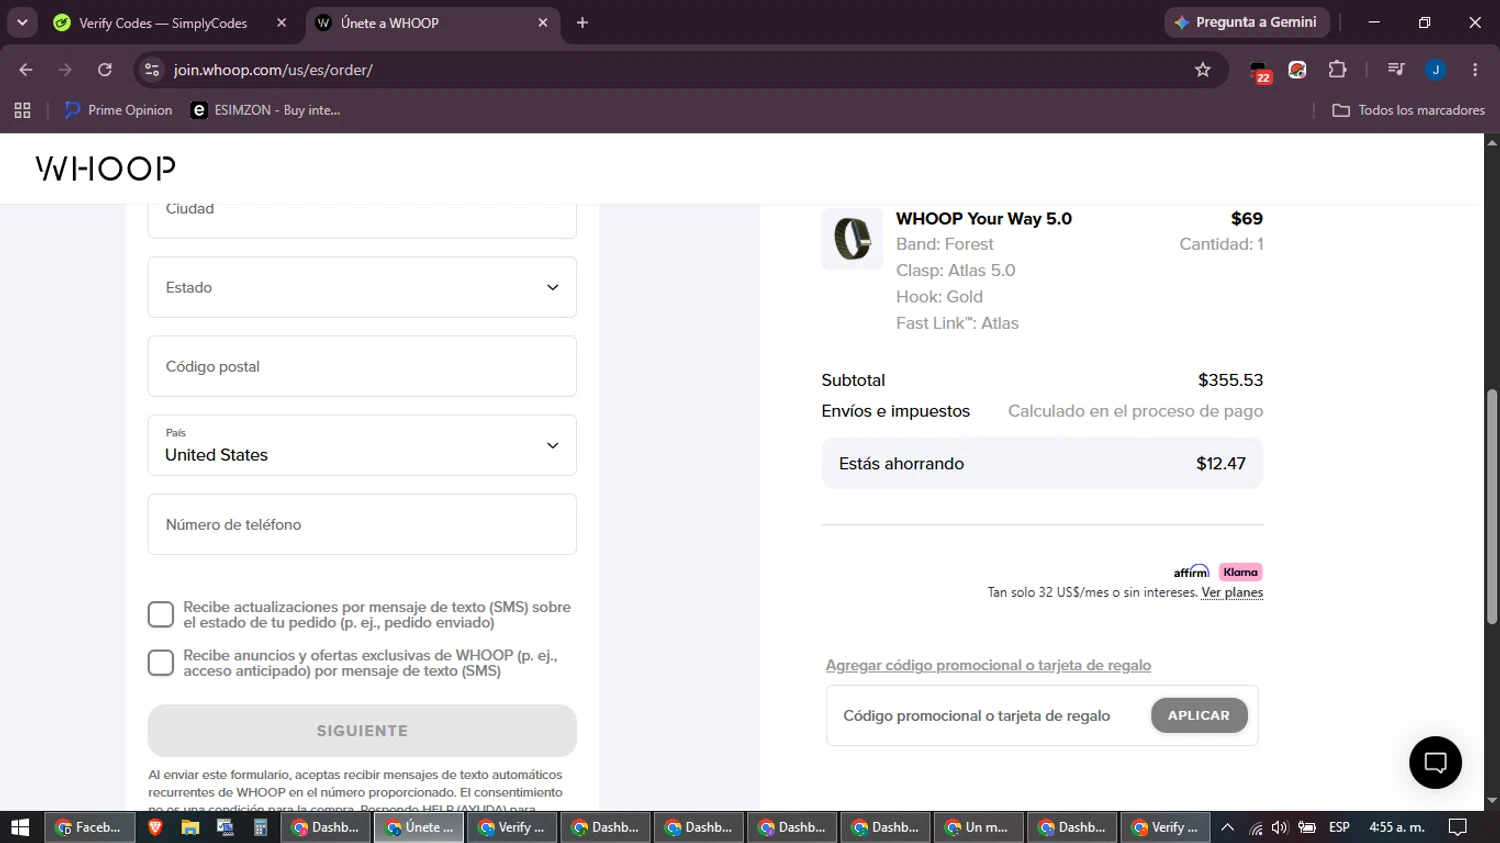This screenshot has height=843, width=1500.
Task: Open the País dropdown showing United States
Action: [362, 445]
